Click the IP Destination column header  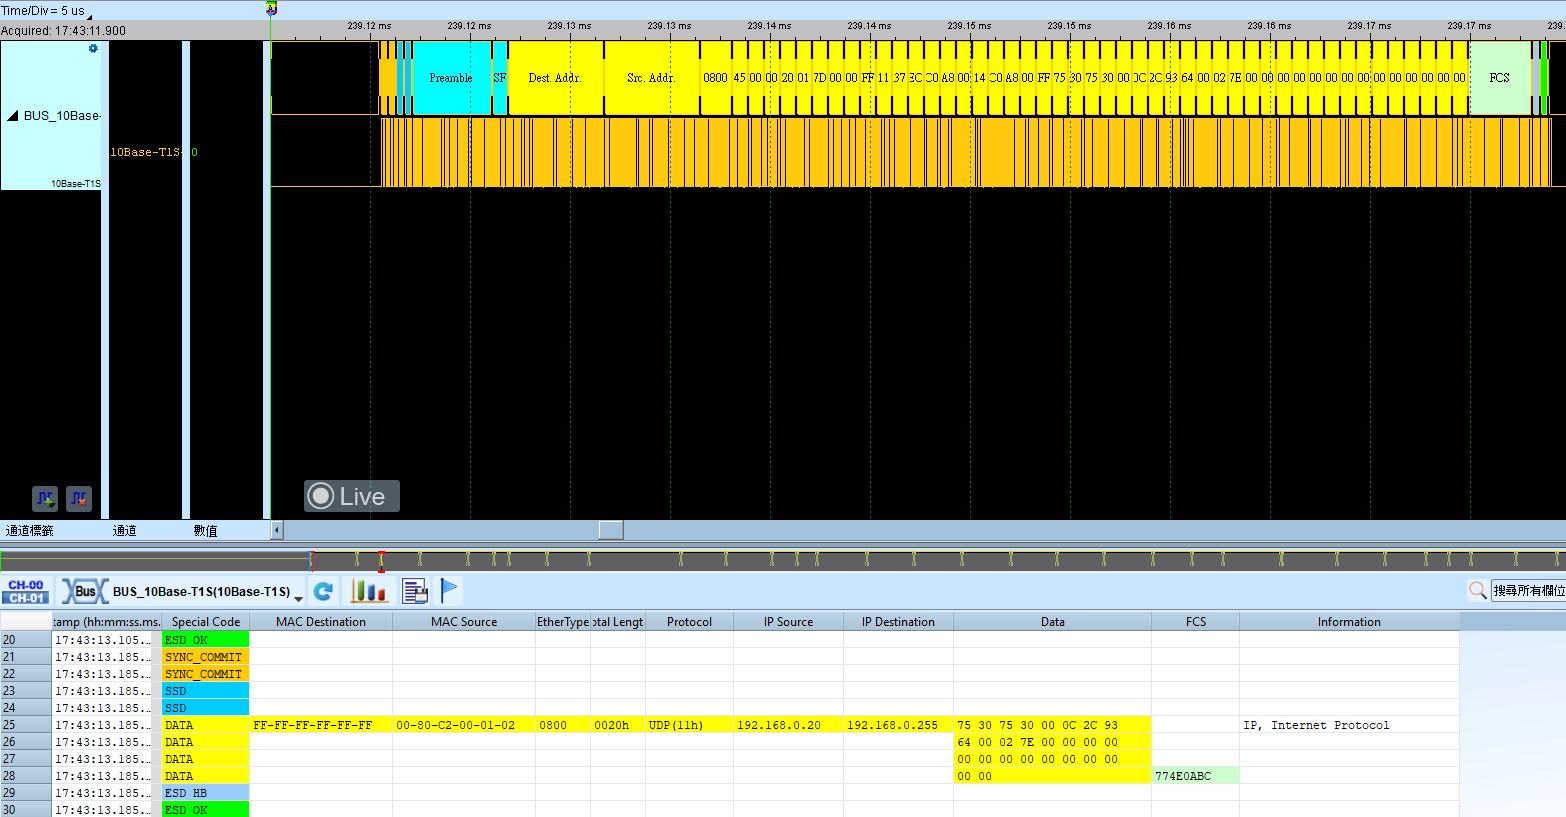[x=898, y=622]
